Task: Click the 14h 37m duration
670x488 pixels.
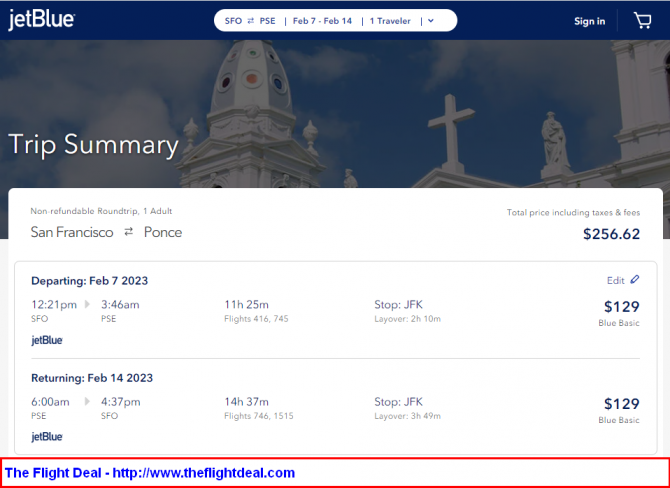Action: 247,402
